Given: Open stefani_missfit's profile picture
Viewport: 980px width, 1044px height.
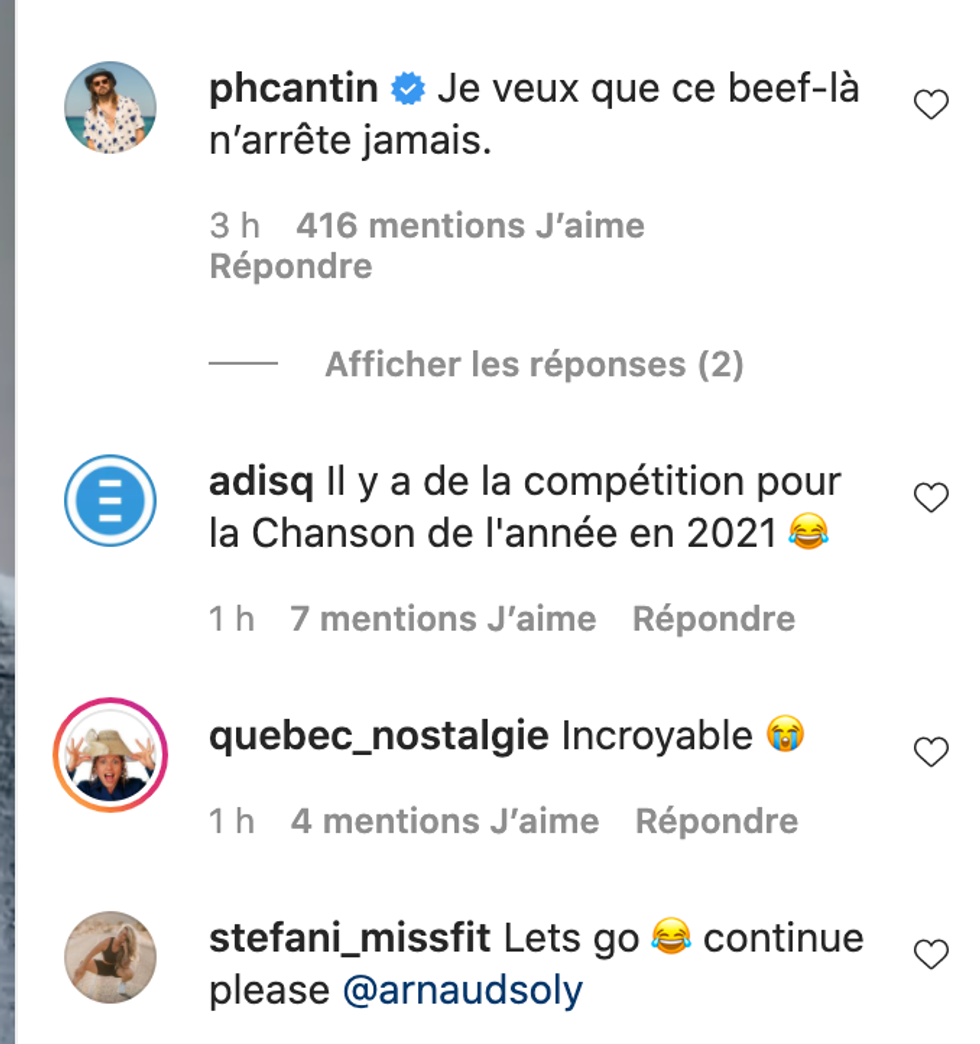Looking at the screenshot, I should coord(110,957).
